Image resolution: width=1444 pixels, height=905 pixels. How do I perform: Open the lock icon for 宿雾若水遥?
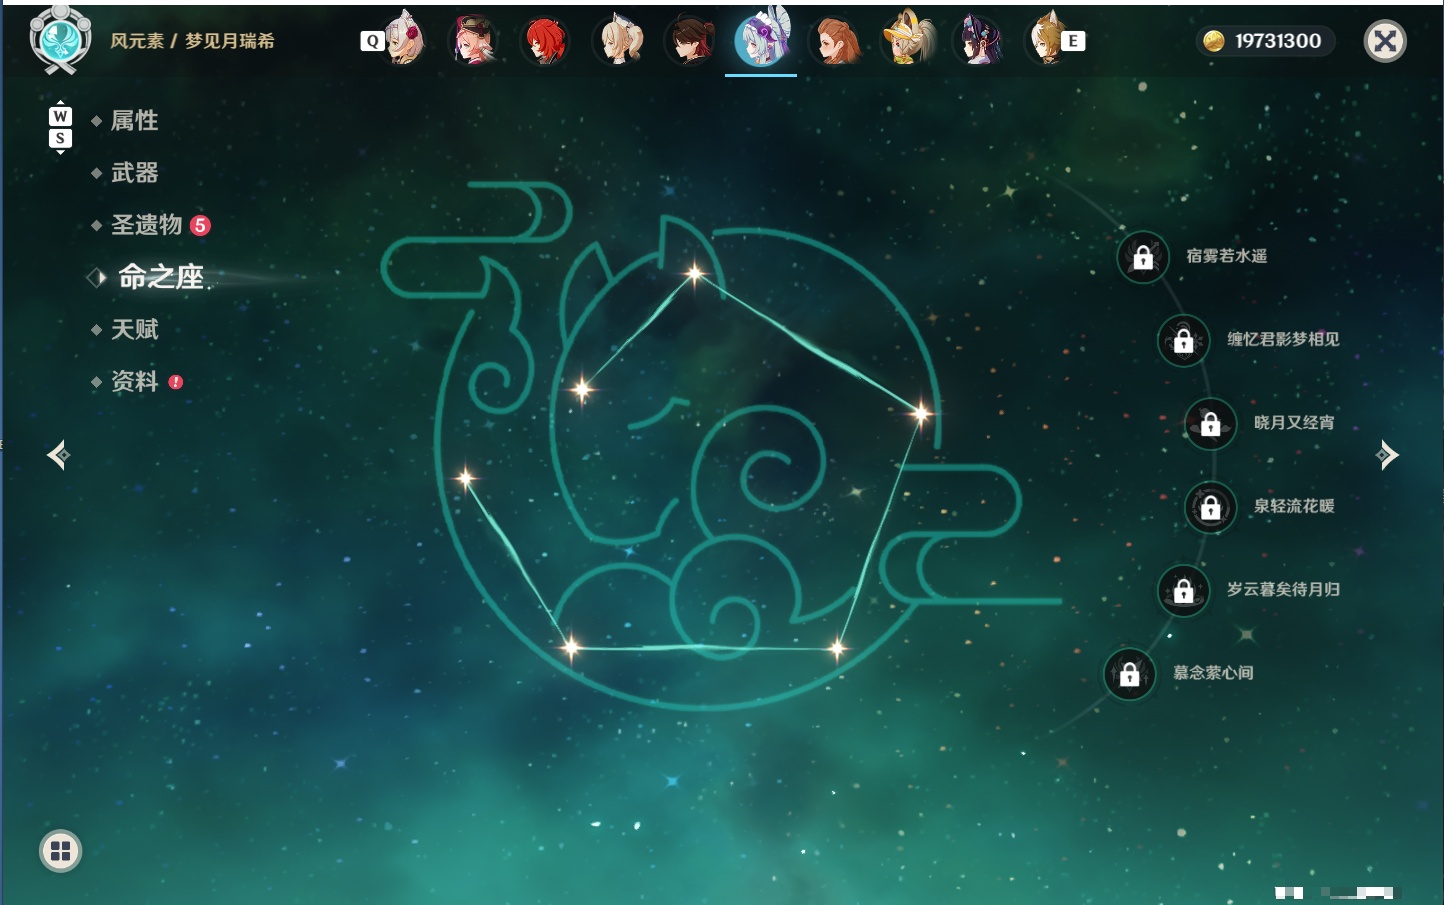(1143, 257)
